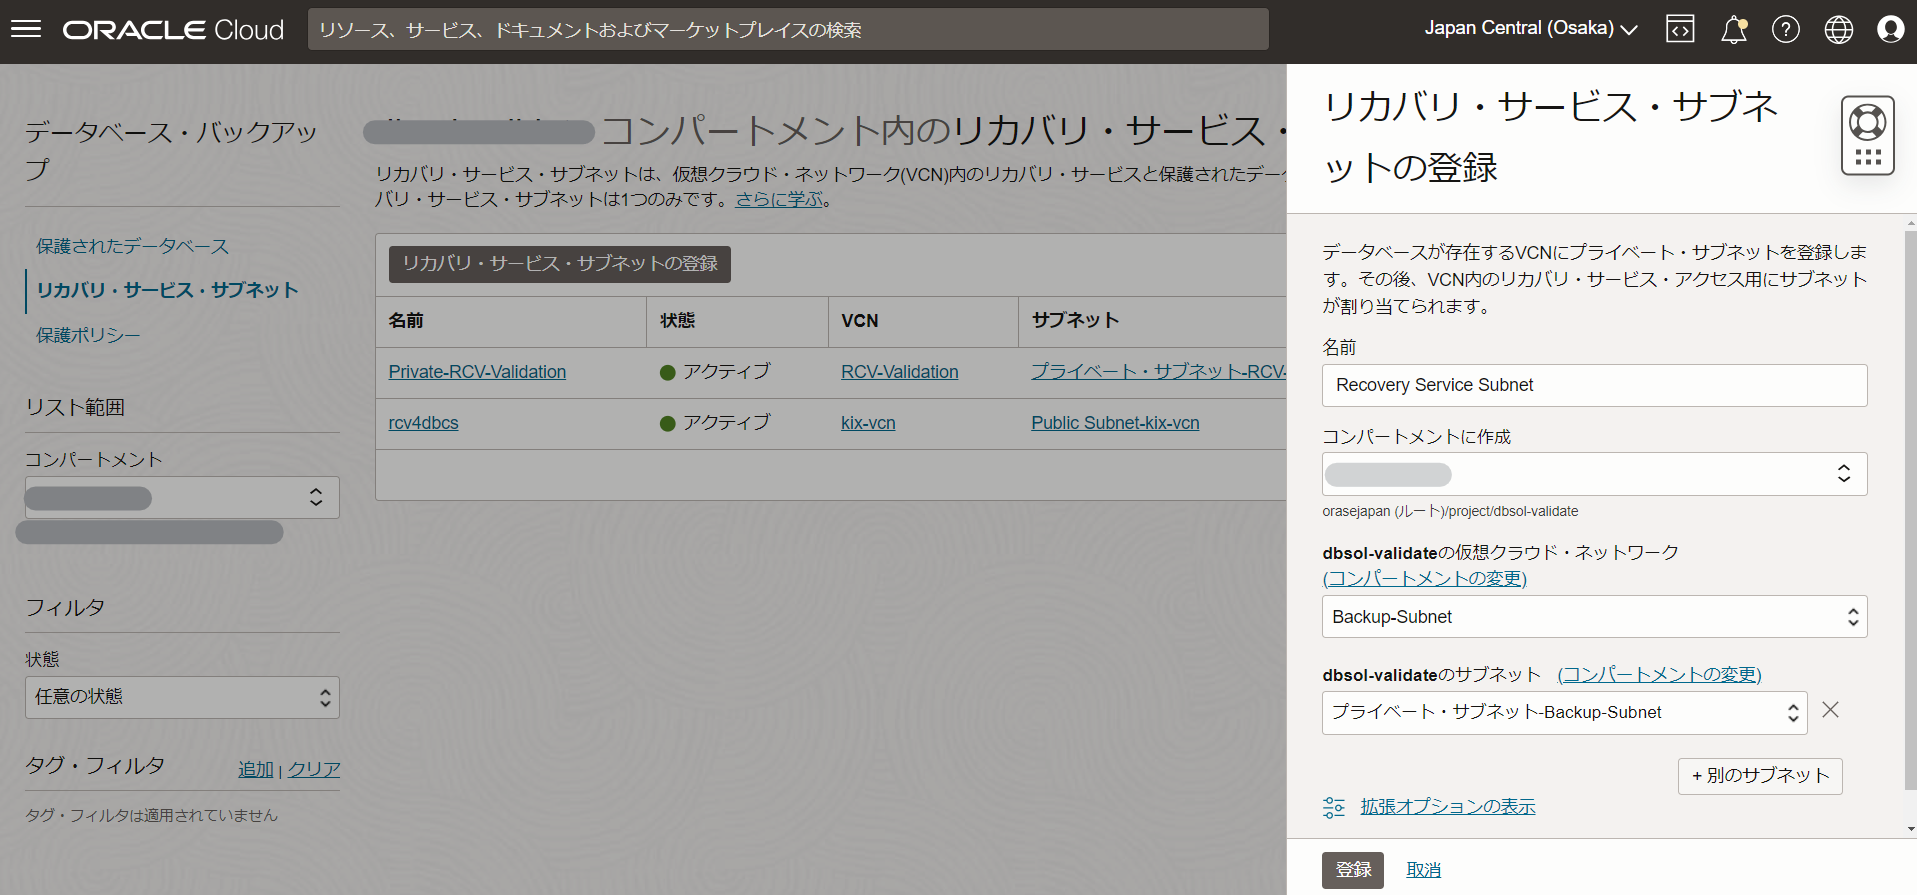Remove the subnet row with X icon

[1830, 710]
